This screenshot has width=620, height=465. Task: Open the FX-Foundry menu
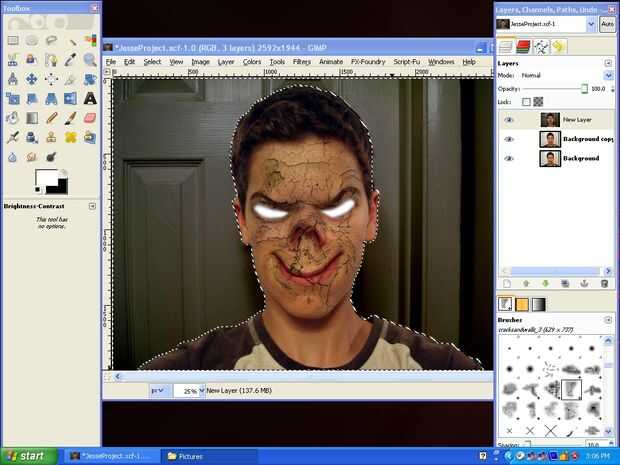point(368,62)
